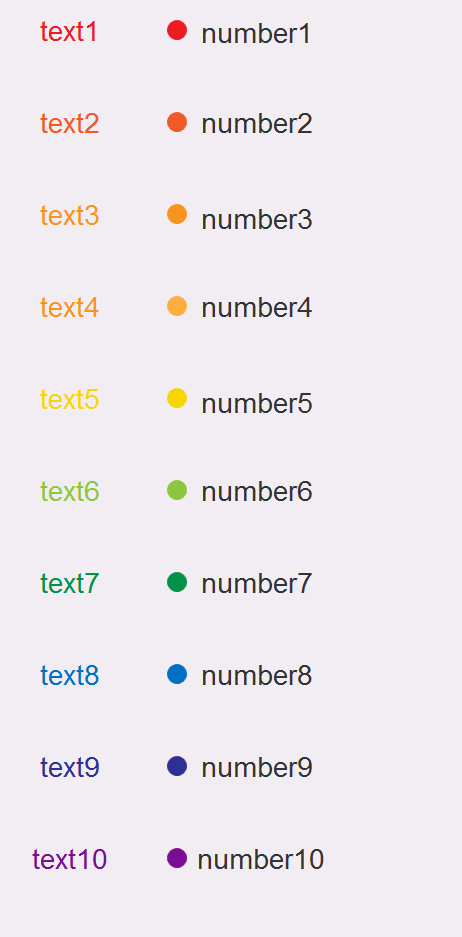Image resolution: width=462 pixels, height=937 pixels.
Task: Select the blue text8 label
Action: pos(69,676)
